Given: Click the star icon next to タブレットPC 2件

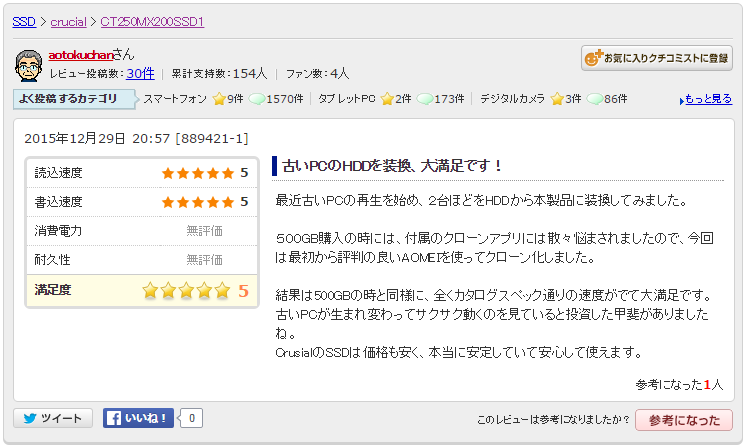Looking at the screenshot, I should coord(387,99).
